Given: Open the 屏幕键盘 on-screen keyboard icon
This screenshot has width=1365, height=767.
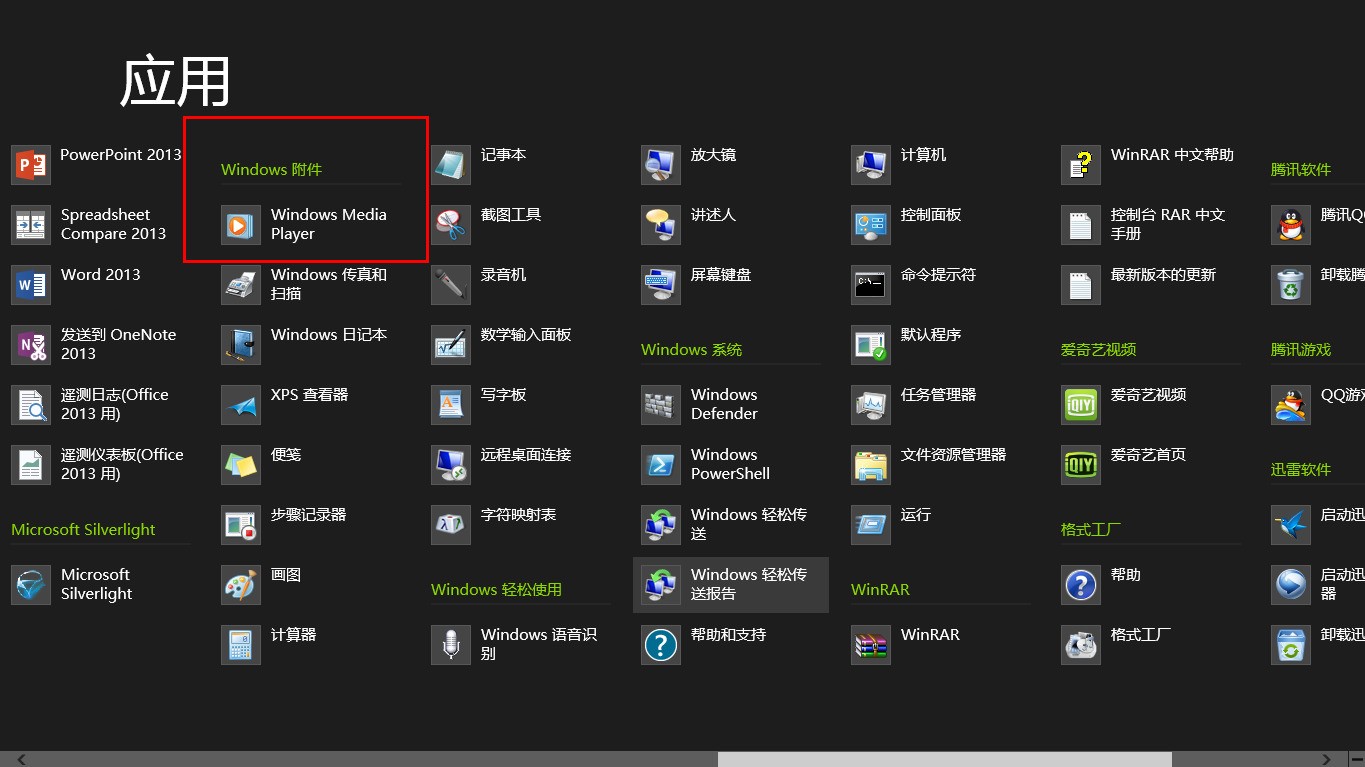Looking at the screenshot, I should pos(661,285).
